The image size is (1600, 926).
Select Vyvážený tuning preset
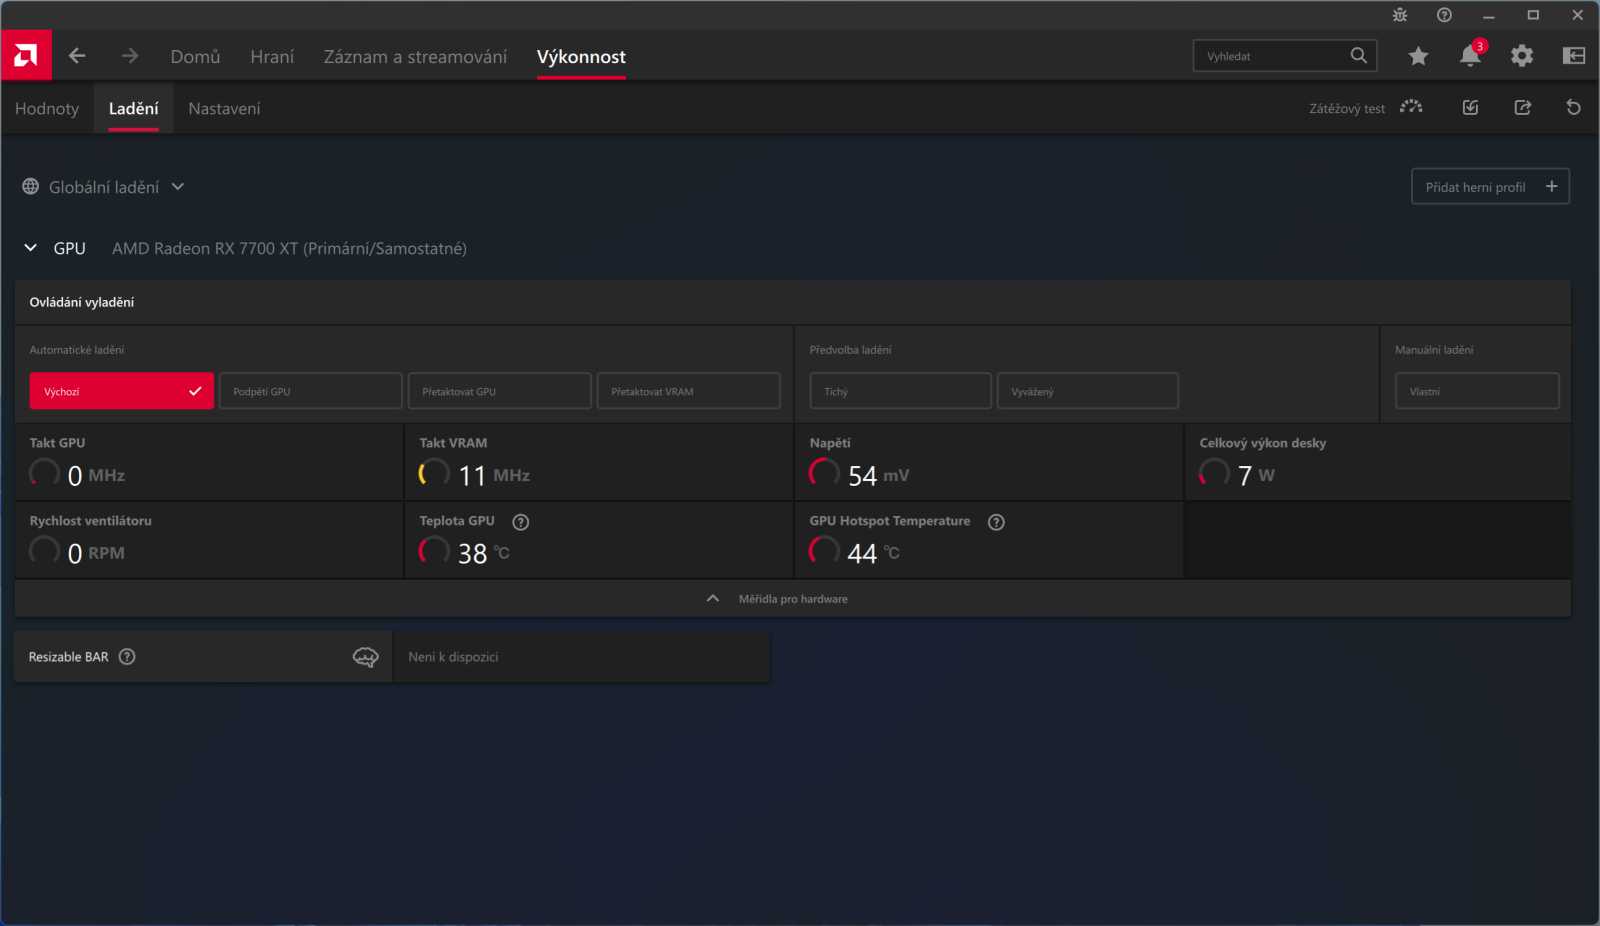pos(1087,391)
